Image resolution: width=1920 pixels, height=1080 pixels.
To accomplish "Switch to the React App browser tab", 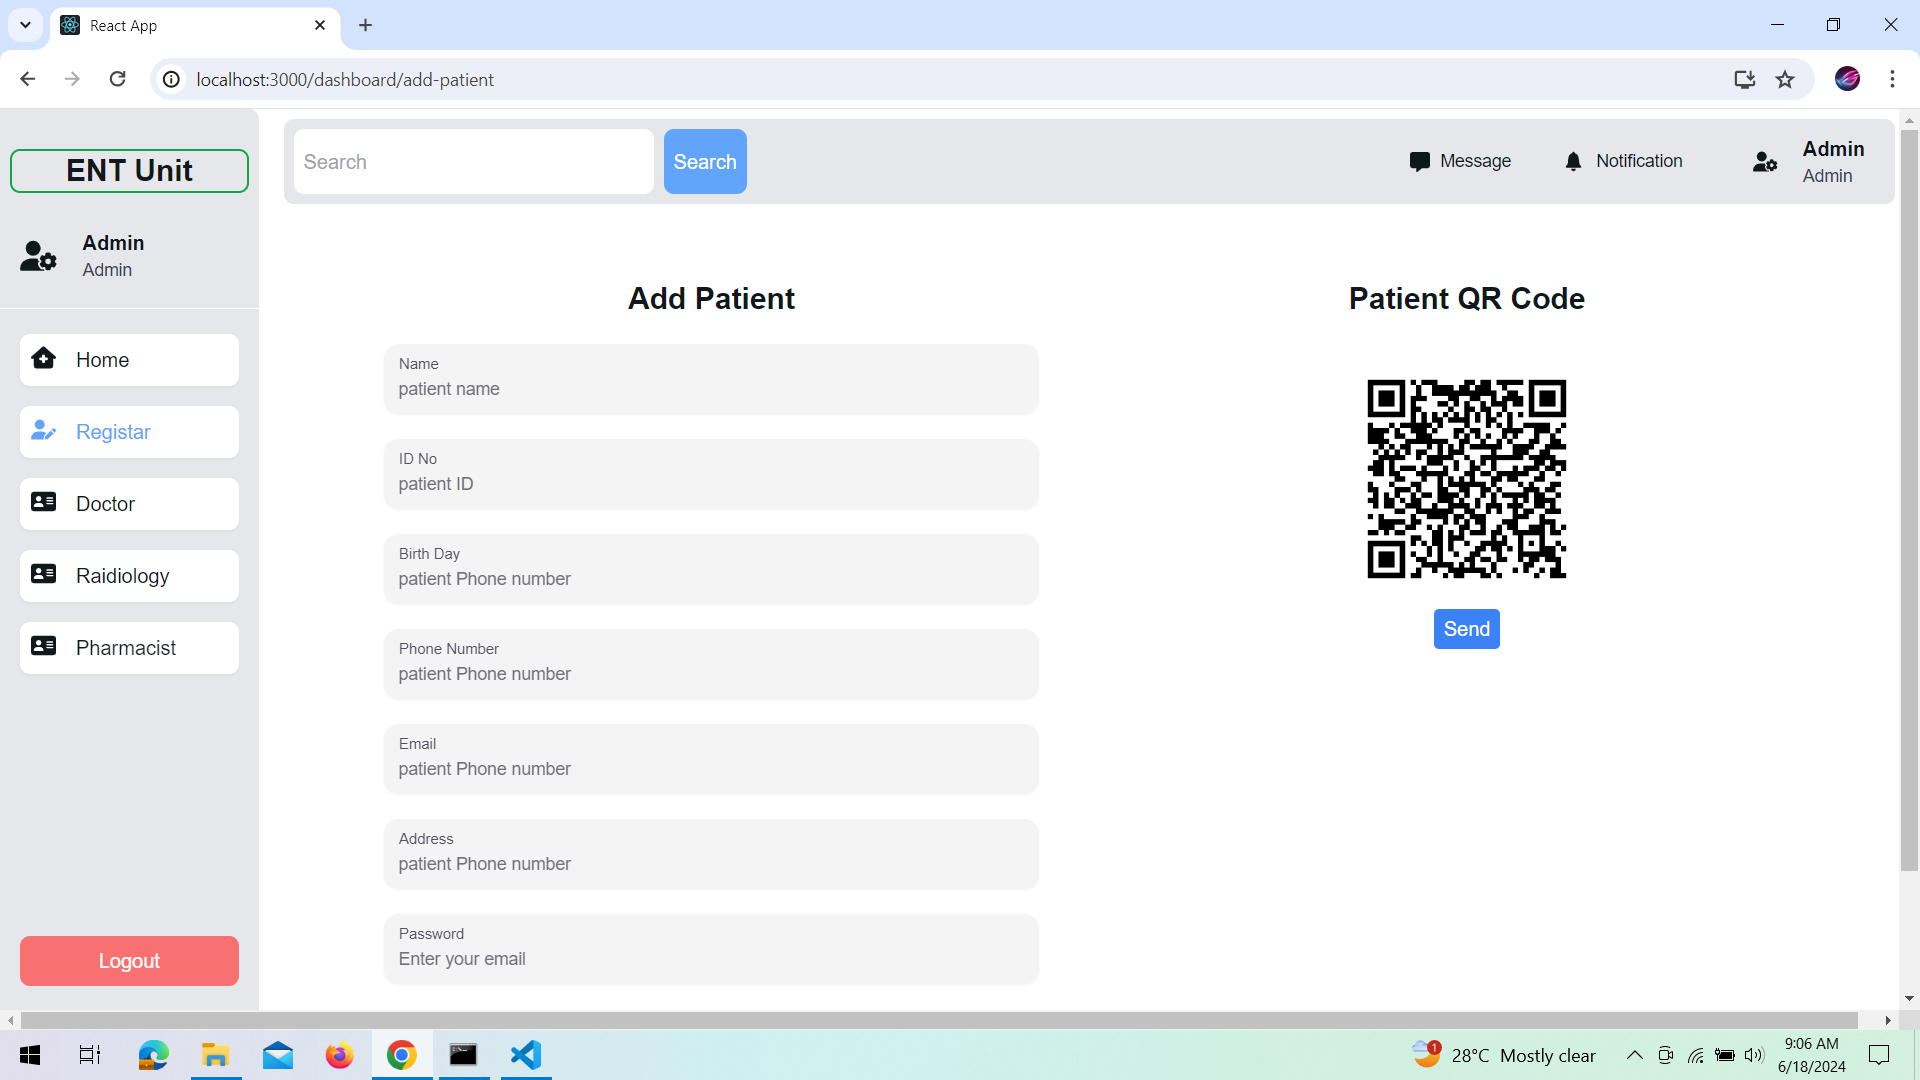I will (190, 25).
